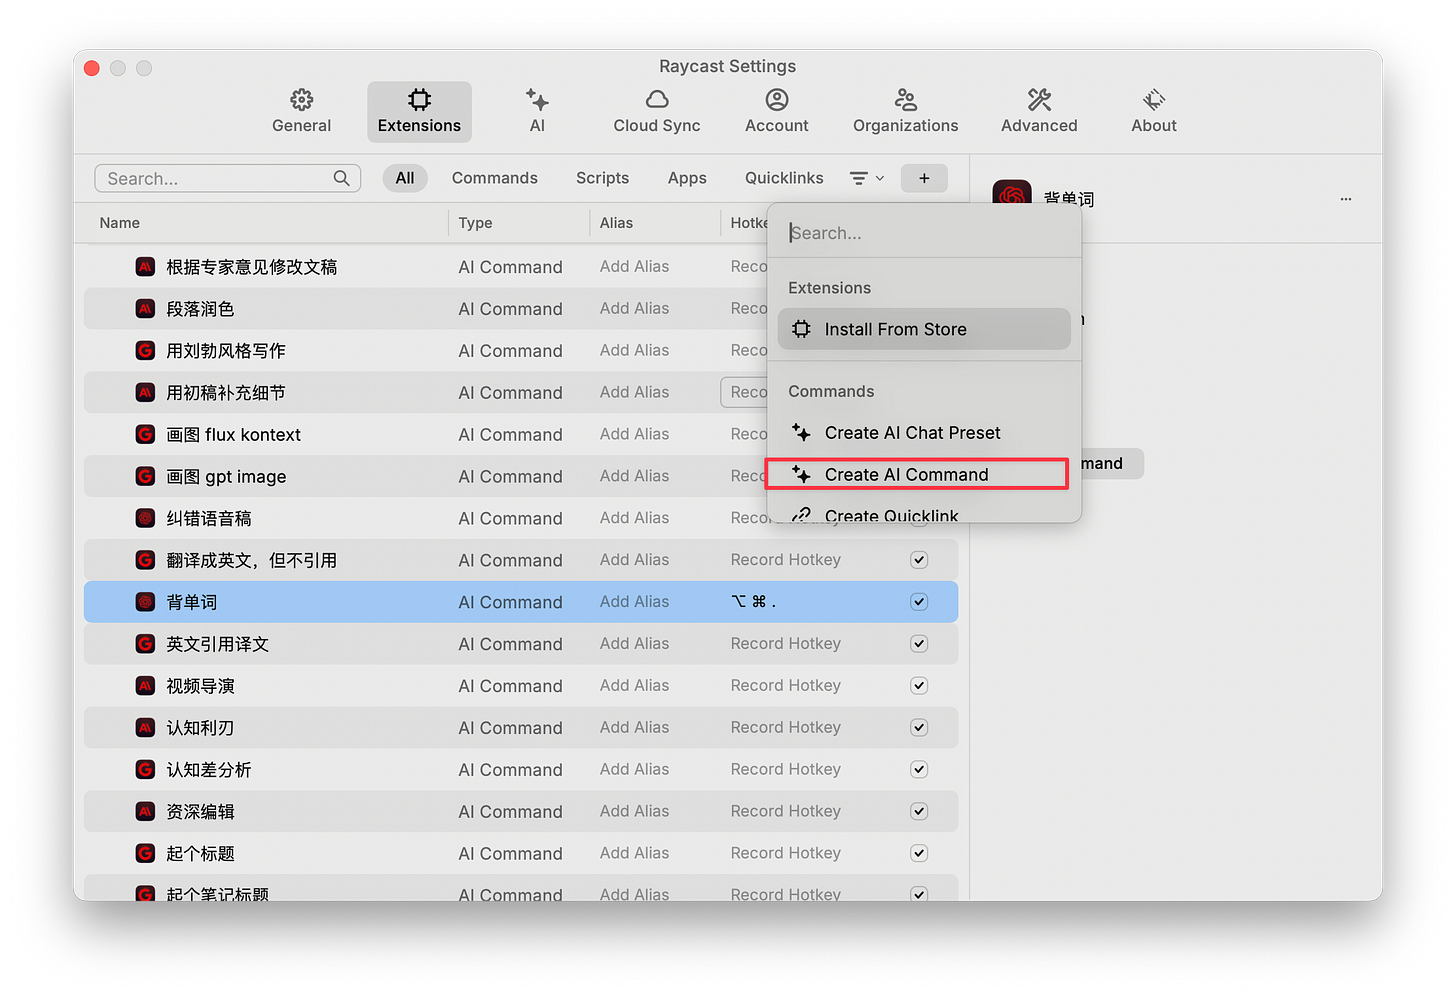Add an alias for 背单词
Image resolution: width=1456 pixels, height=998 pixels.
point(634,601)
